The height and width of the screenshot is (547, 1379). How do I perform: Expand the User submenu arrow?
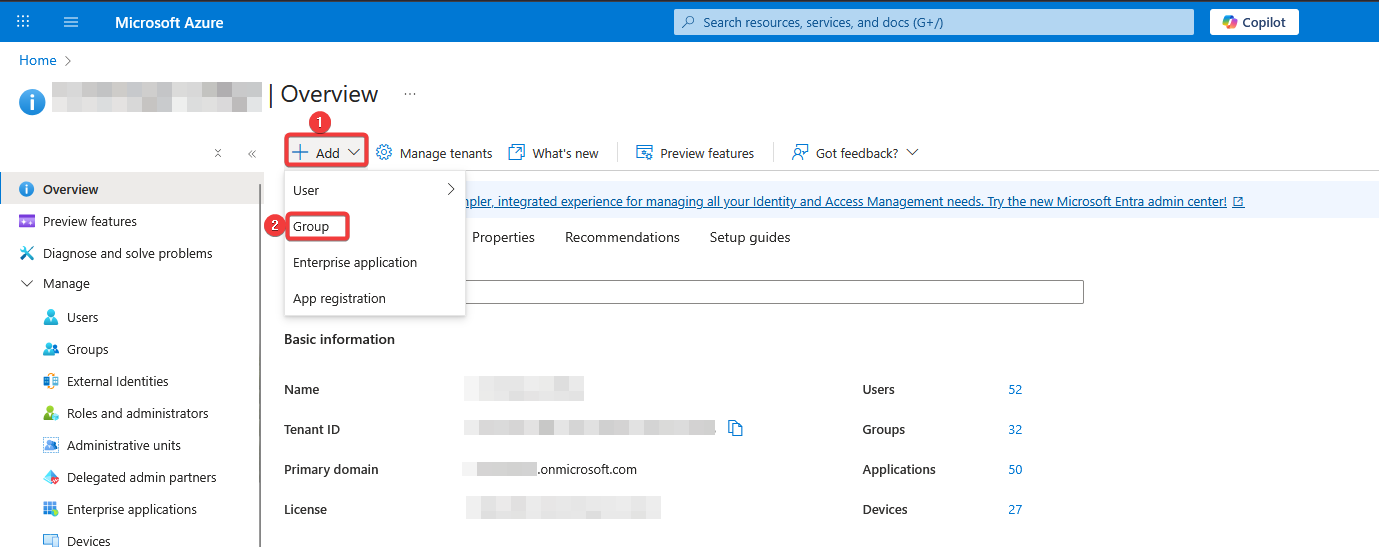click(x=451, y=189)
